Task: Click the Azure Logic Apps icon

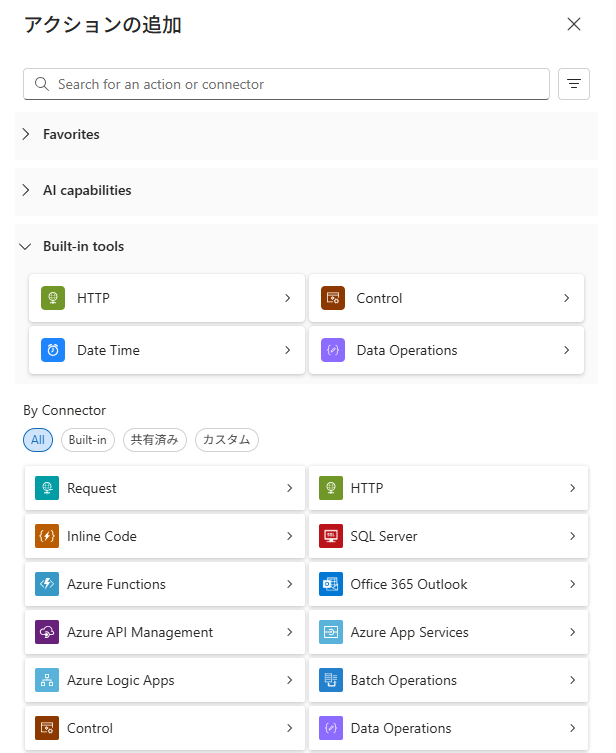Action: tap(47, 680)
